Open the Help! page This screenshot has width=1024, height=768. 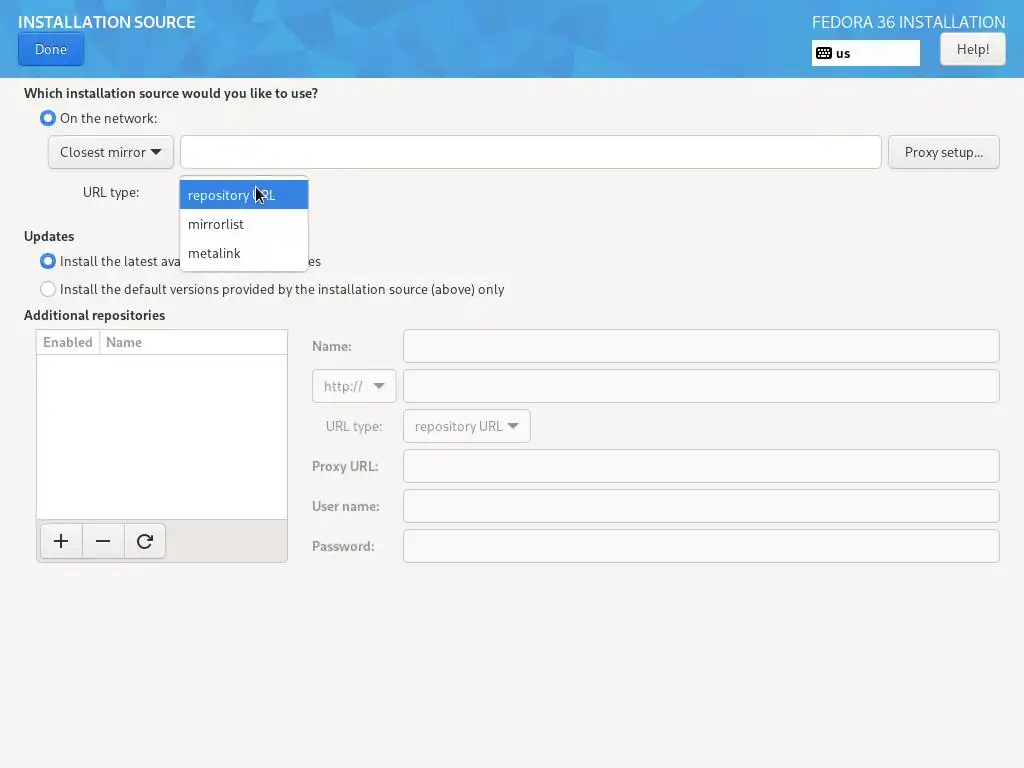point(972,50)
